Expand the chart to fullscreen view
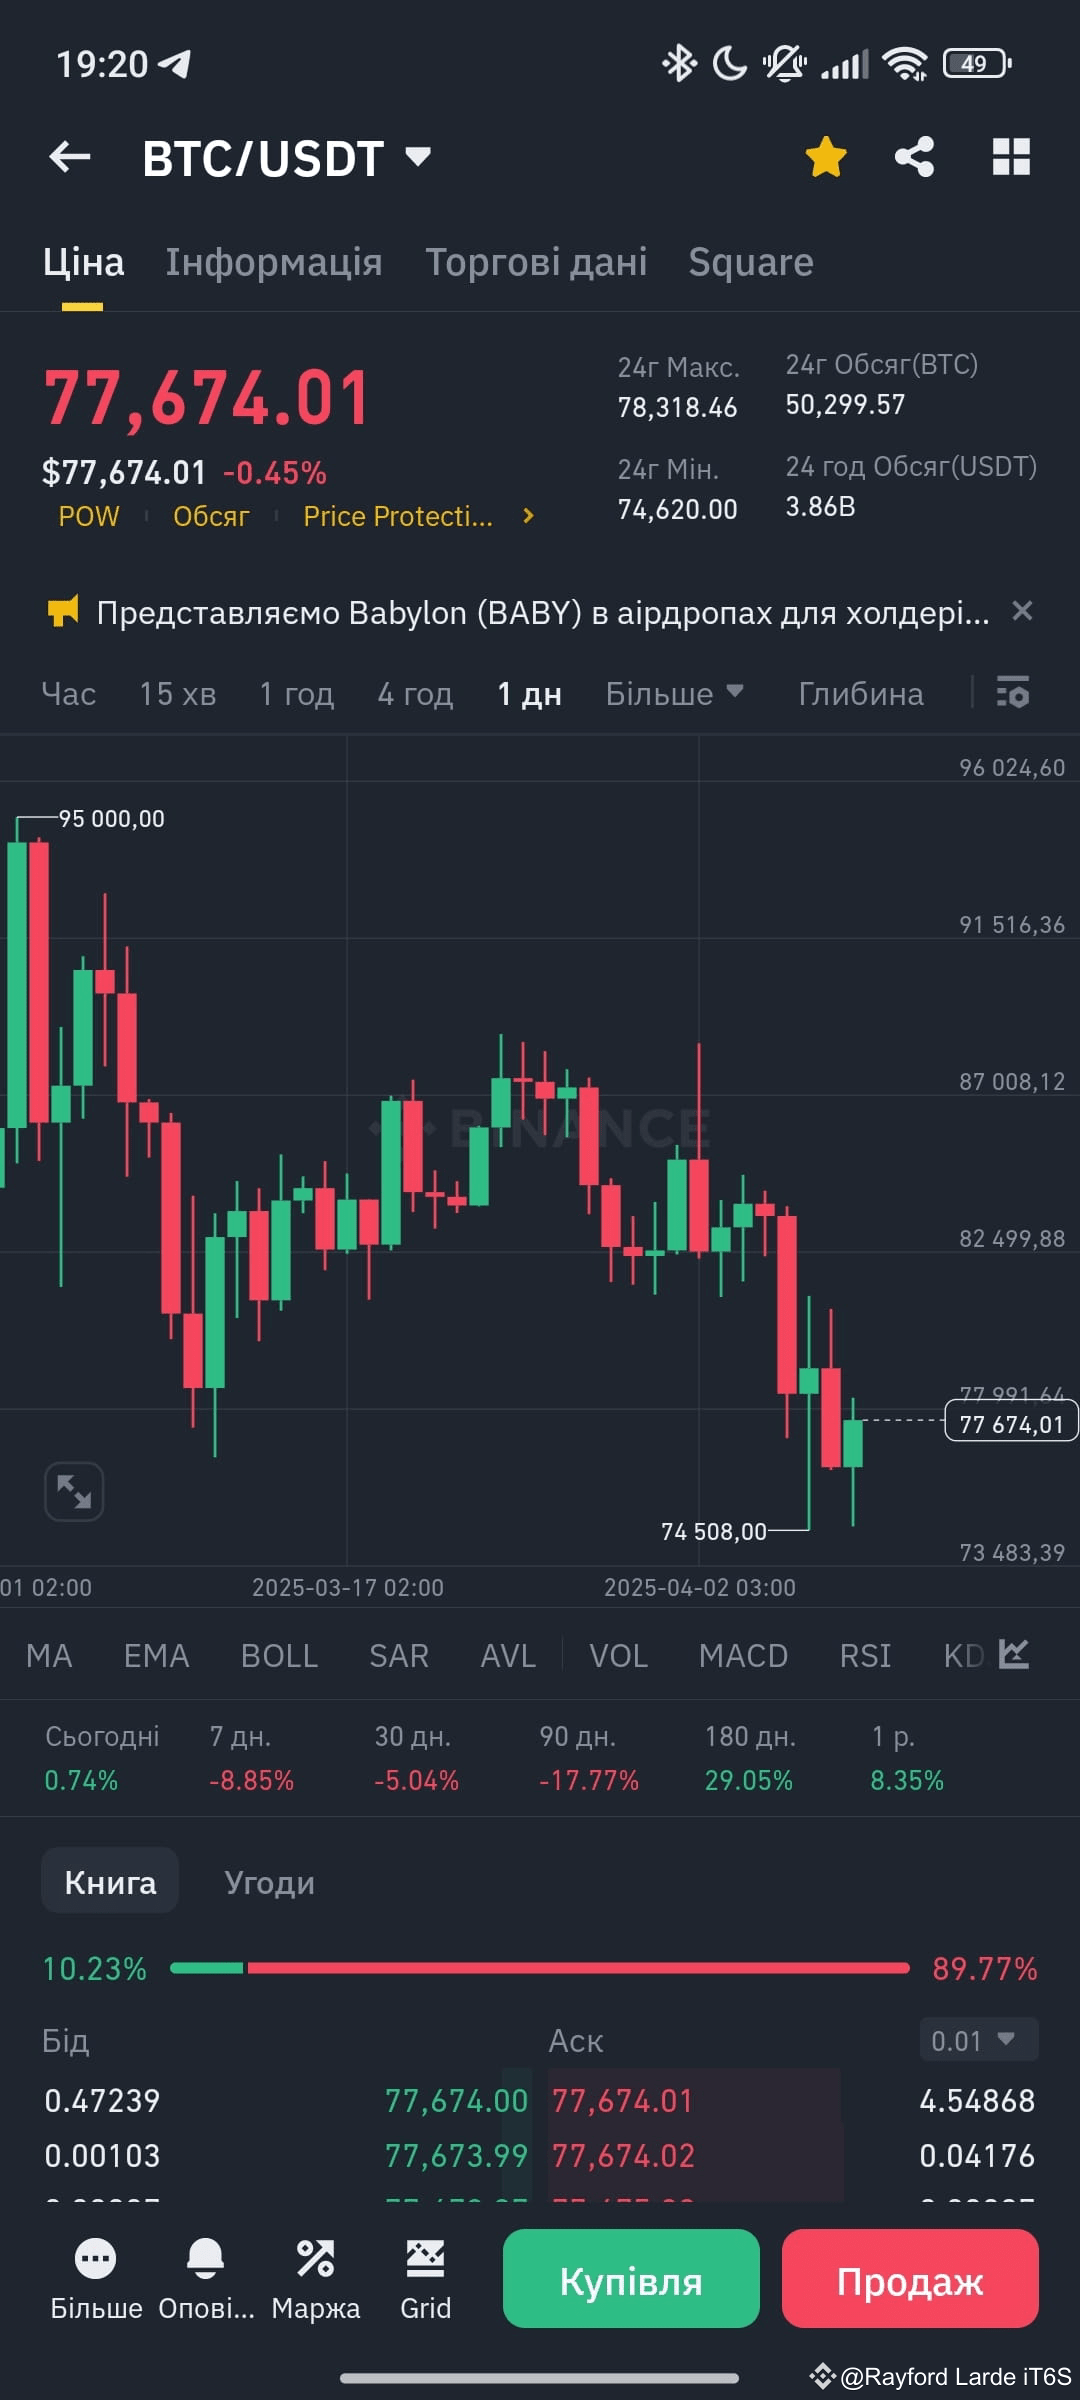The height and width of the screenshot is (2400, 1080). (x=73, y=1490)
